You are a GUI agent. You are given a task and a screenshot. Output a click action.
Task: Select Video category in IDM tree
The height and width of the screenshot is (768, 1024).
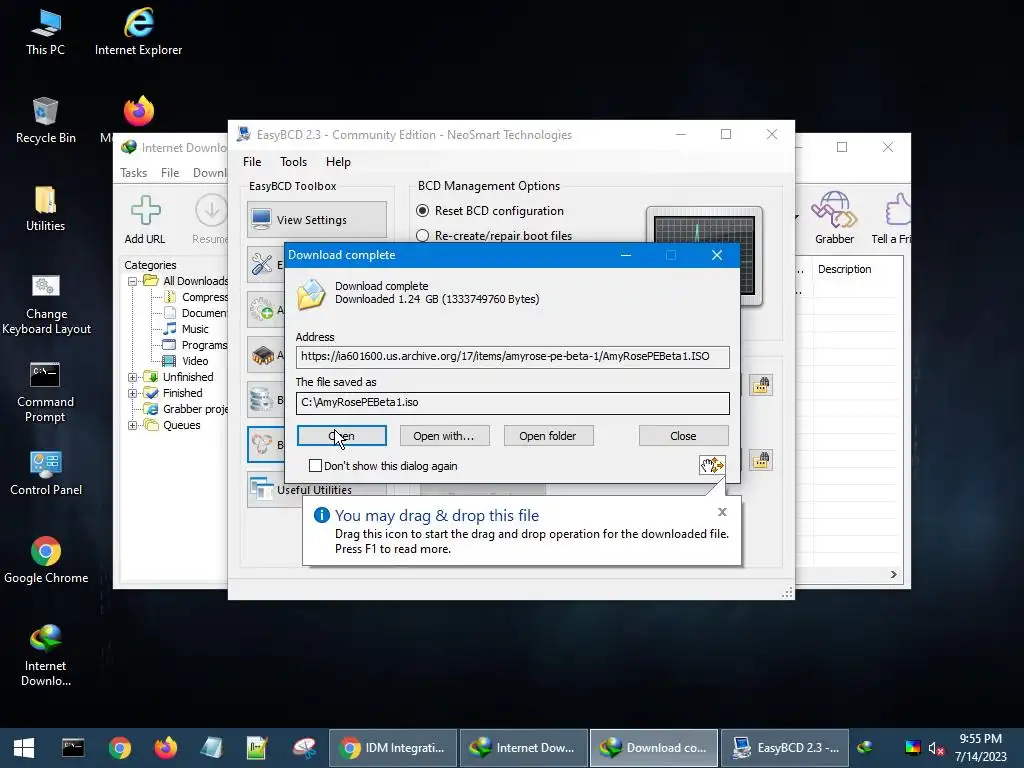coord(195,361)
